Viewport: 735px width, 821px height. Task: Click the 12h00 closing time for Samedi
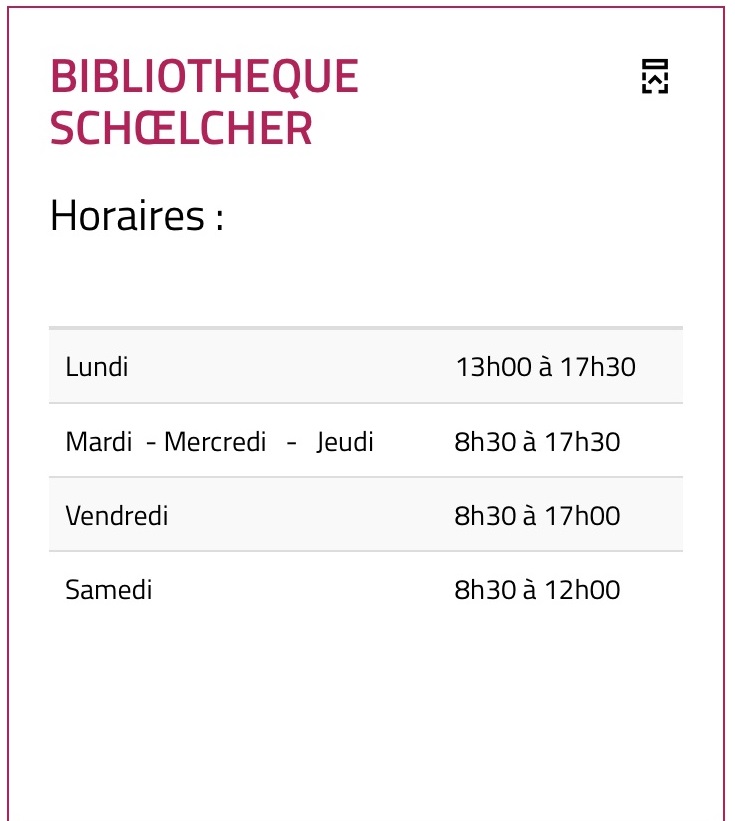(582, 590)
